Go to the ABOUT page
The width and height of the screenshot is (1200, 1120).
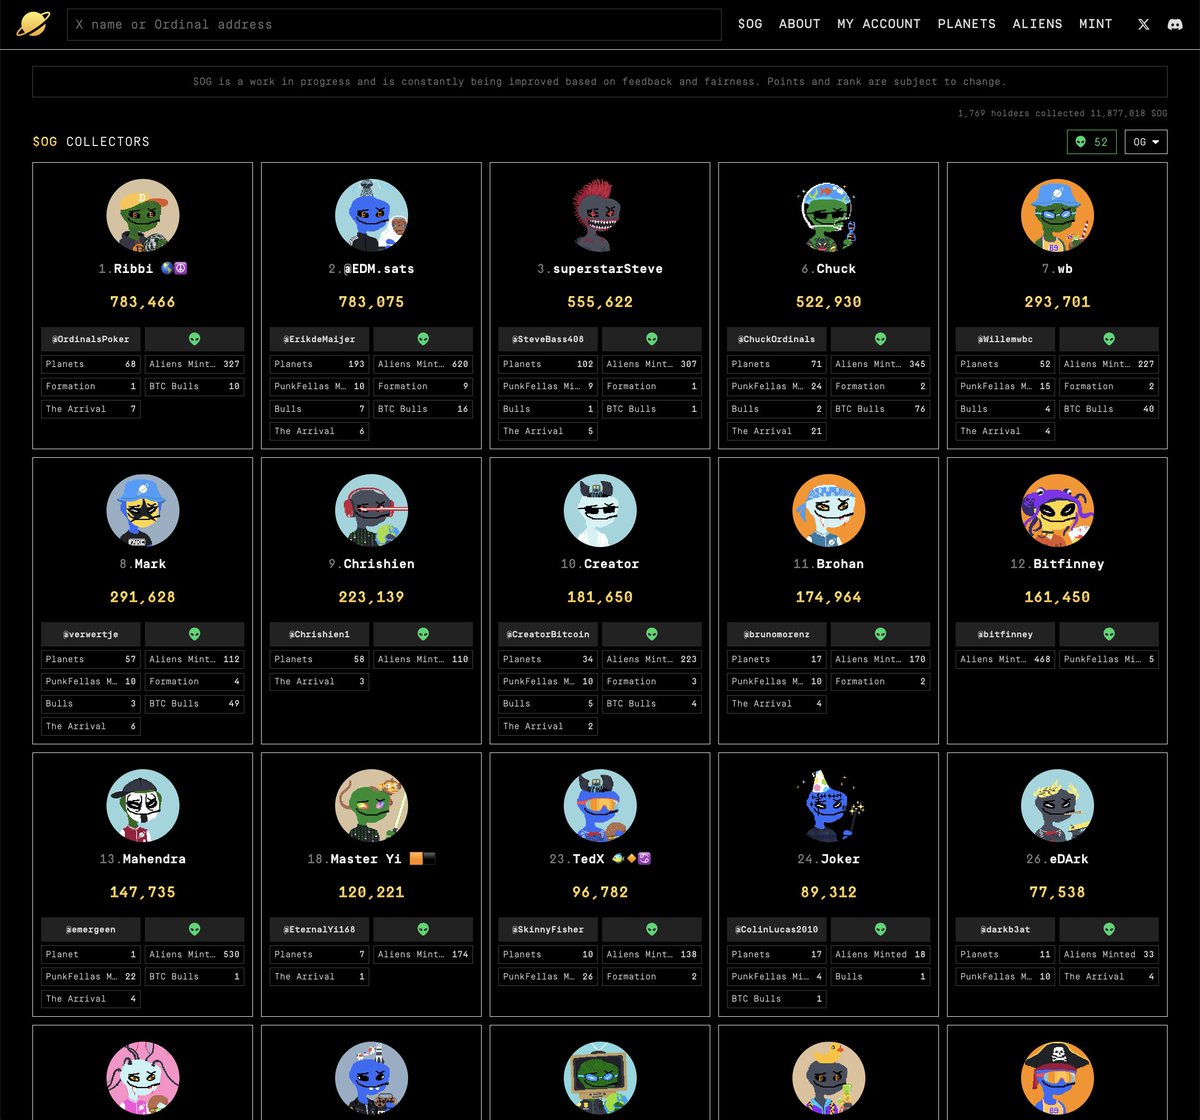(x=800, y=24)
